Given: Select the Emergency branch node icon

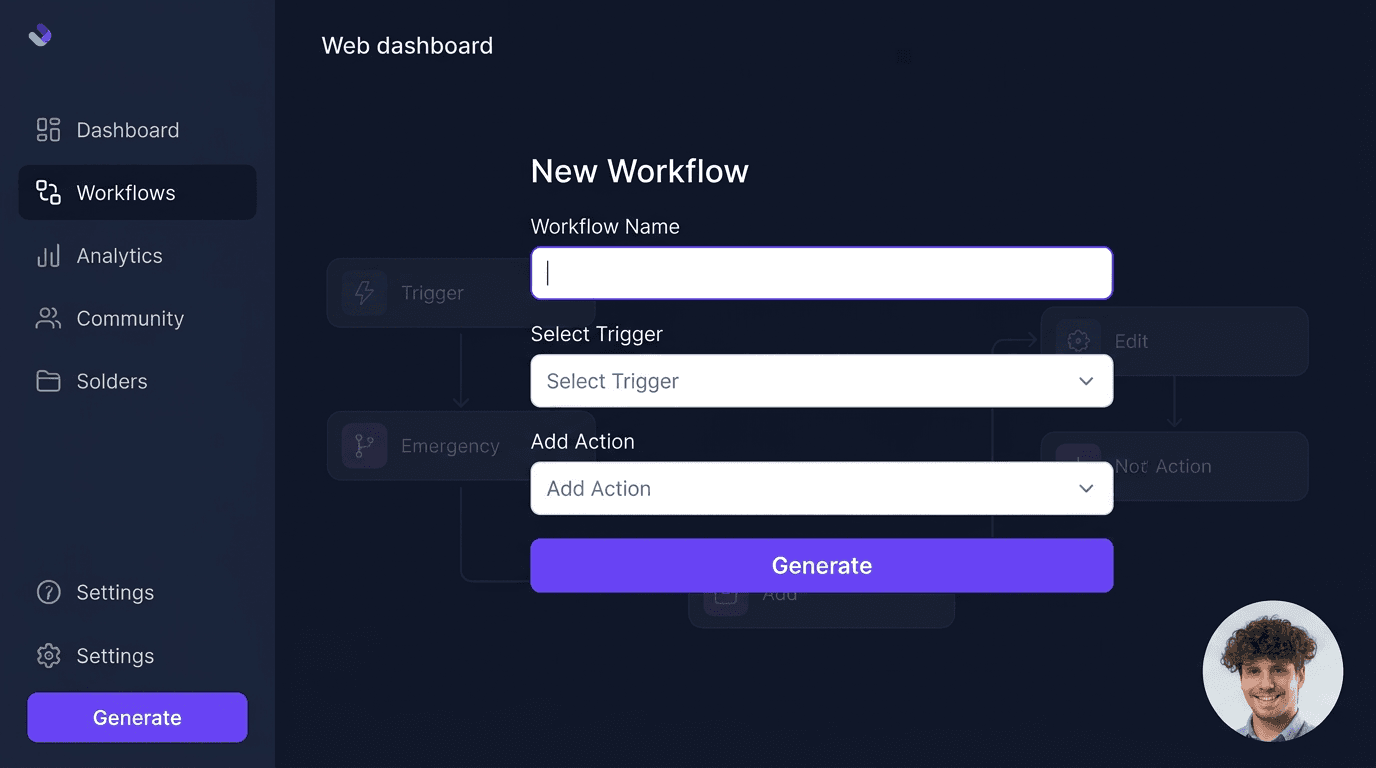Looking at the screenshot, I should (x=364, y=445).
